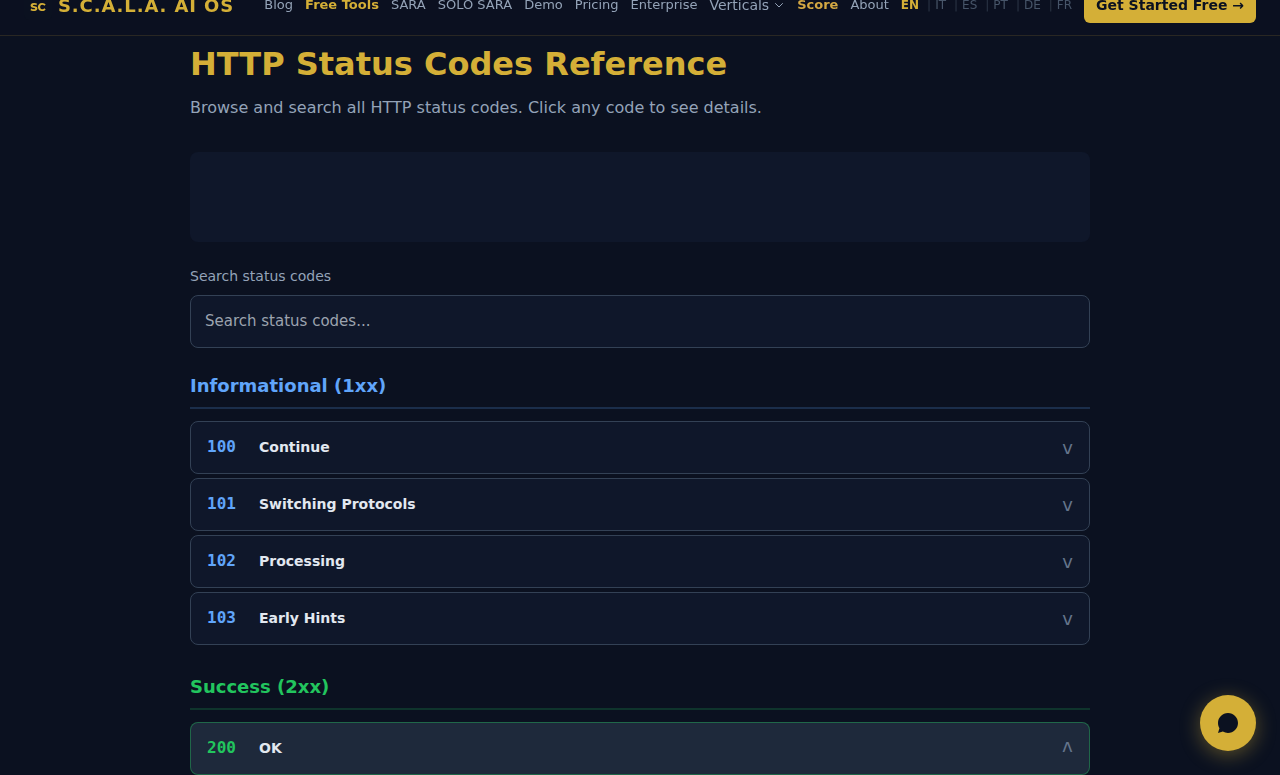
Task: Click the status code number 100
Action: click(221, 447)
